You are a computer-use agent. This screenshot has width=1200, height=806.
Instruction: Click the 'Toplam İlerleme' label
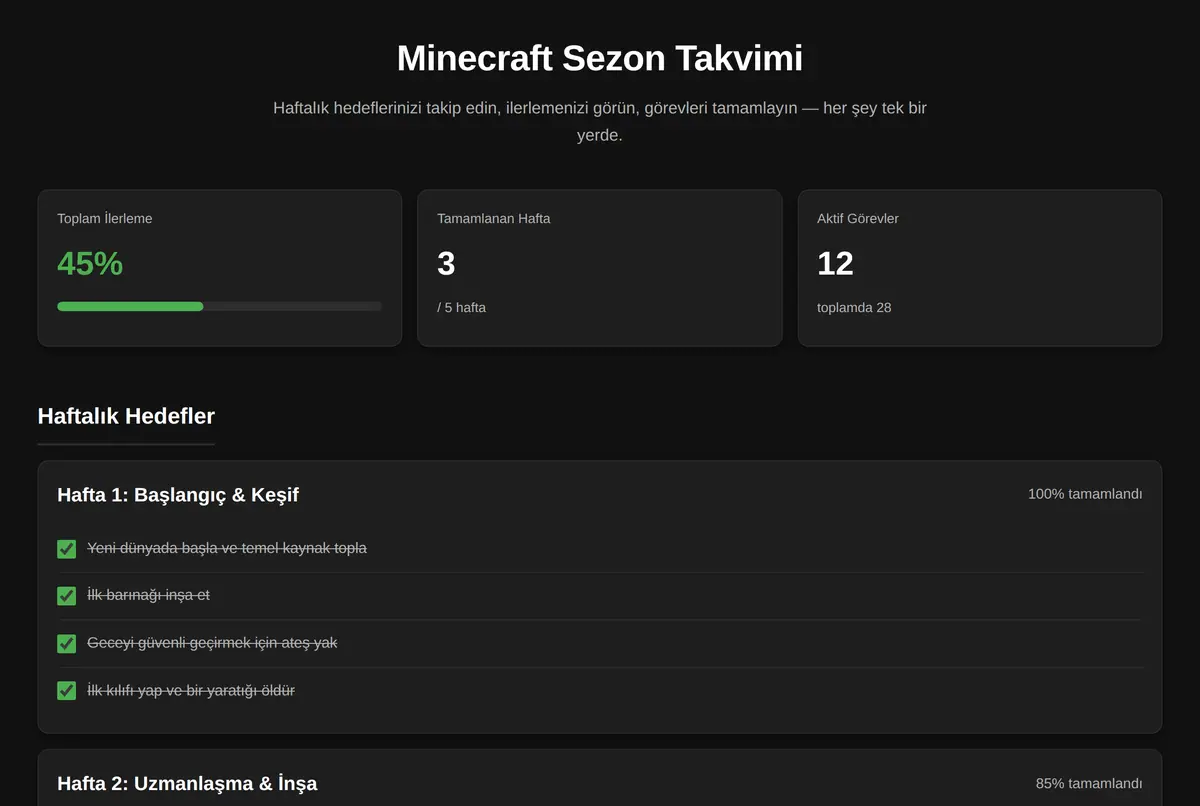[105, 218]
